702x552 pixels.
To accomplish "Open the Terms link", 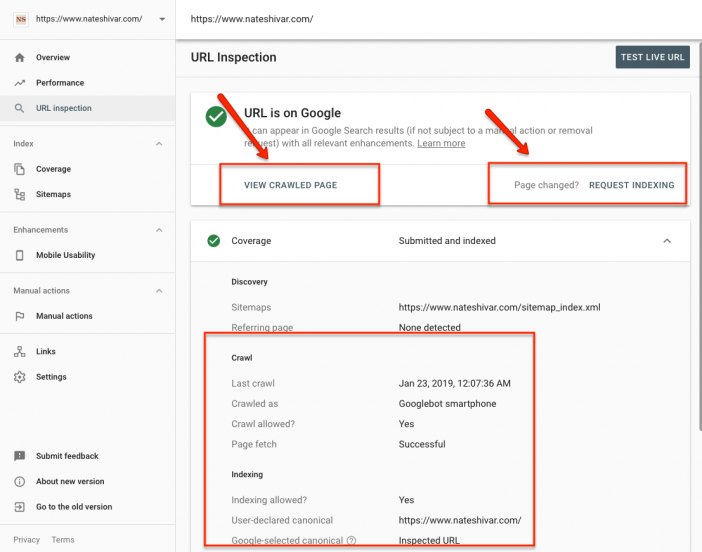I will pyautogui.click(x=63, y=540).
